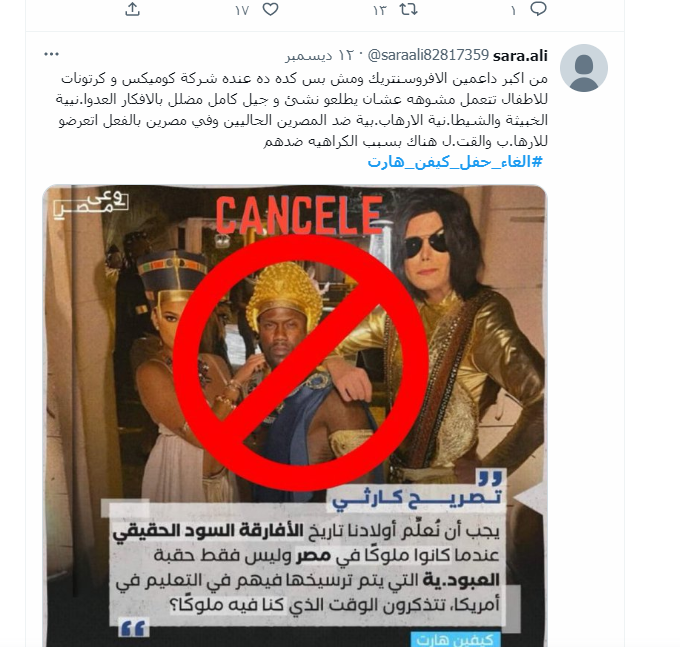The width and height of the screenshot is (680, 647).
Task: Open replies with the speech bubble icon
Action: pos(539,9)
